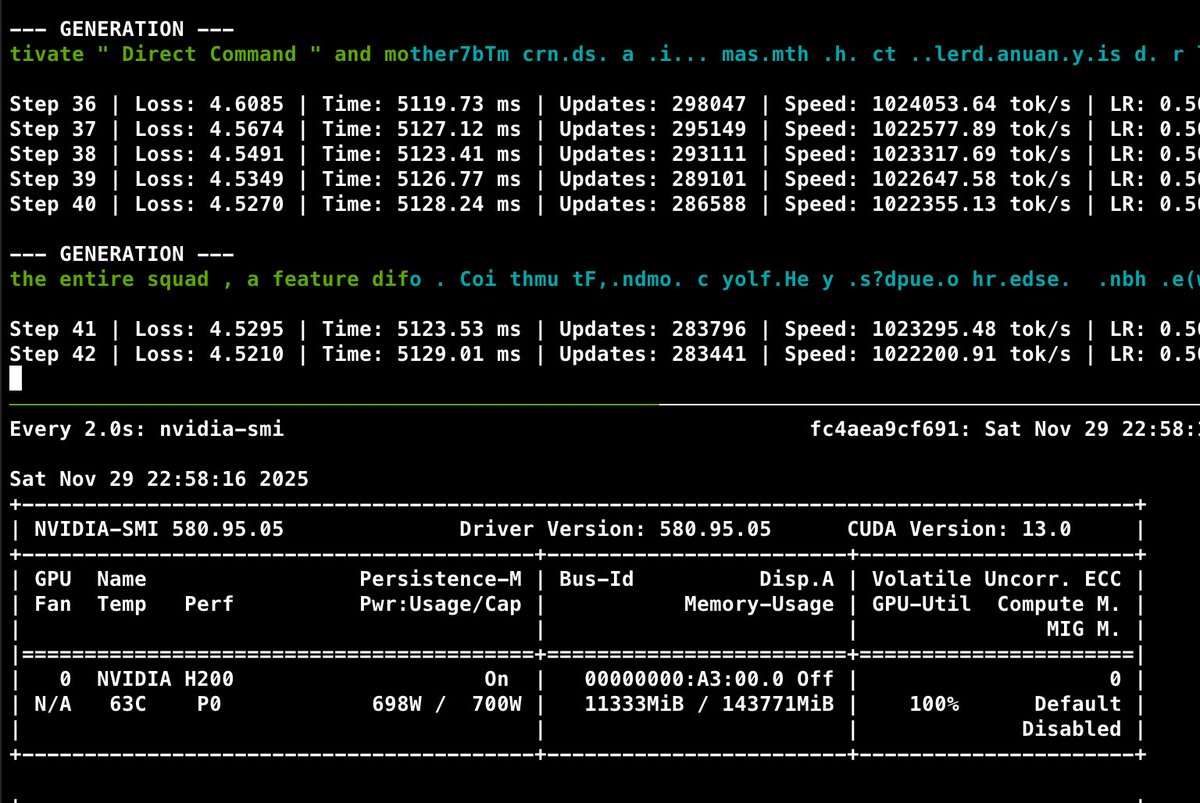Click the 'Persistence-M' column header

[x=440, y=579]
